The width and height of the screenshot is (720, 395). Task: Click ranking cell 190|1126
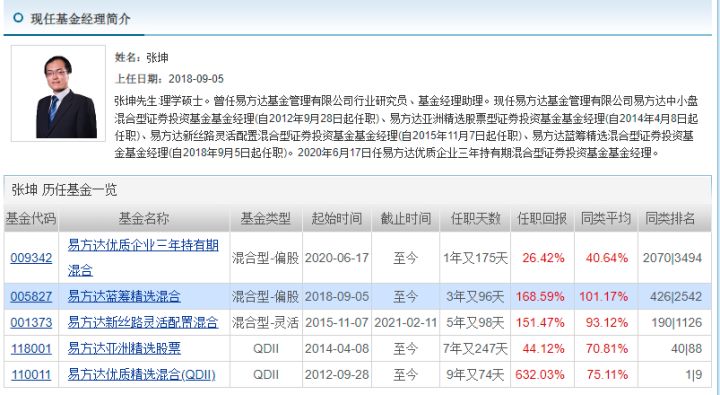(x=676, y=323)
